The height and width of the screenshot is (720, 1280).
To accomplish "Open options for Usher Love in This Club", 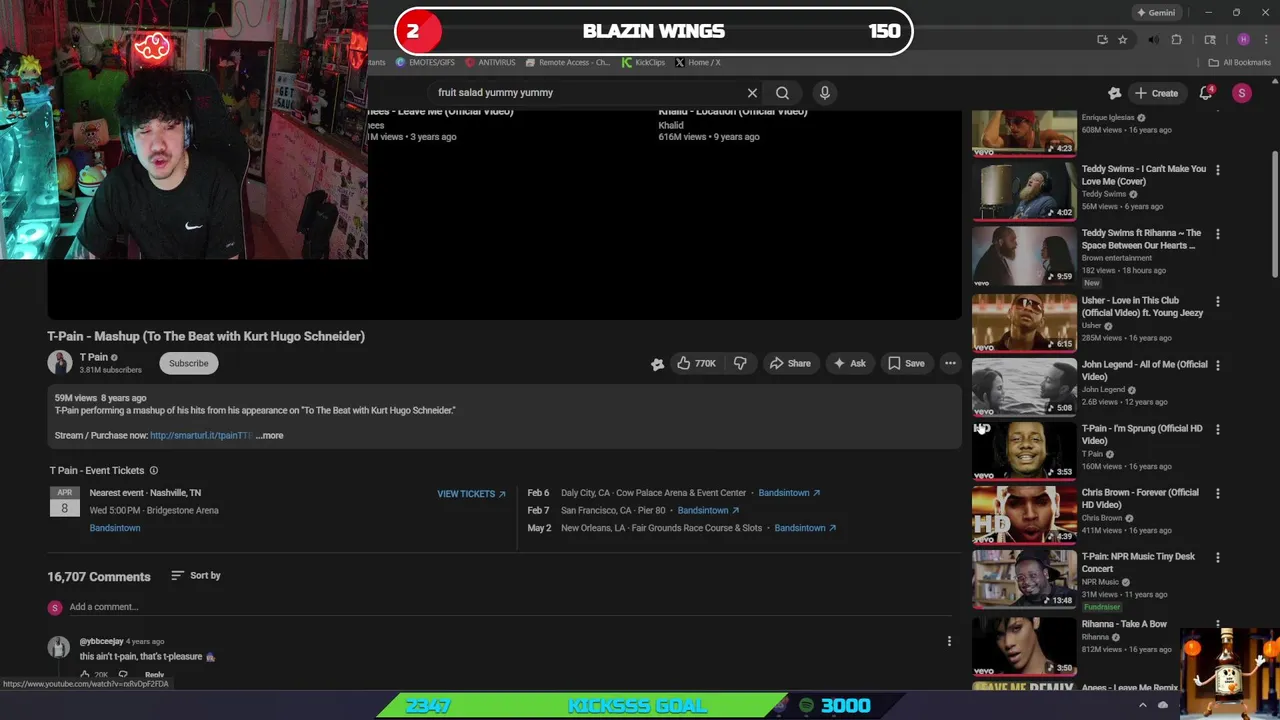I will (1217, 301).
